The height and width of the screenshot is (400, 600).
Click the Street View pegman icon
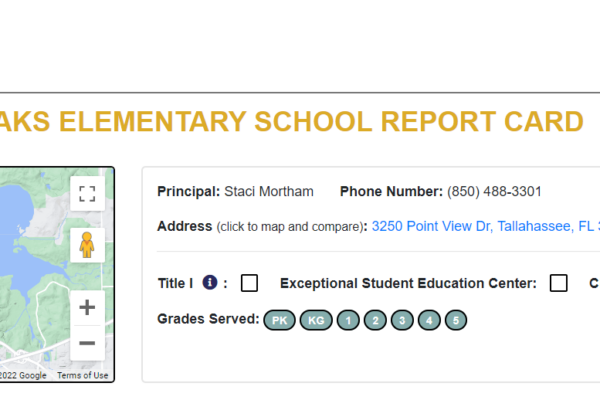tap(87, 244)
